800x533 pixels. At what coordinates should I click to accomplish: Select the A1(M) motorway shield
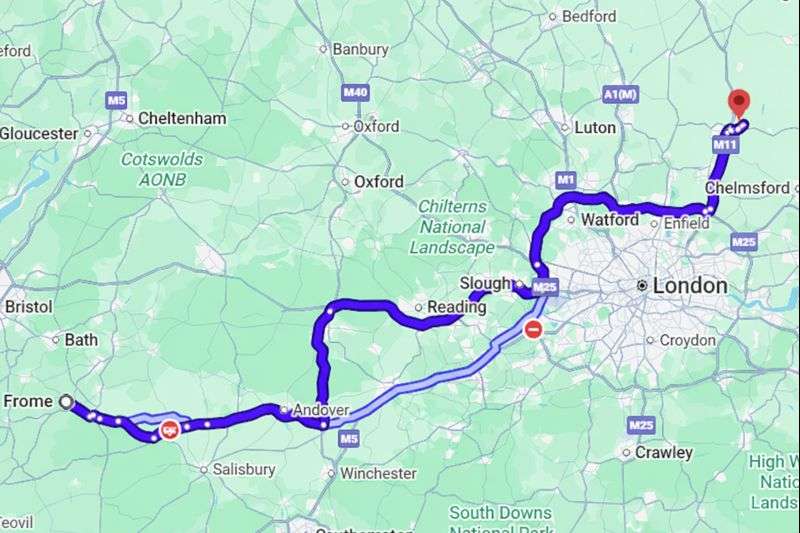click(x=620, y=94)
